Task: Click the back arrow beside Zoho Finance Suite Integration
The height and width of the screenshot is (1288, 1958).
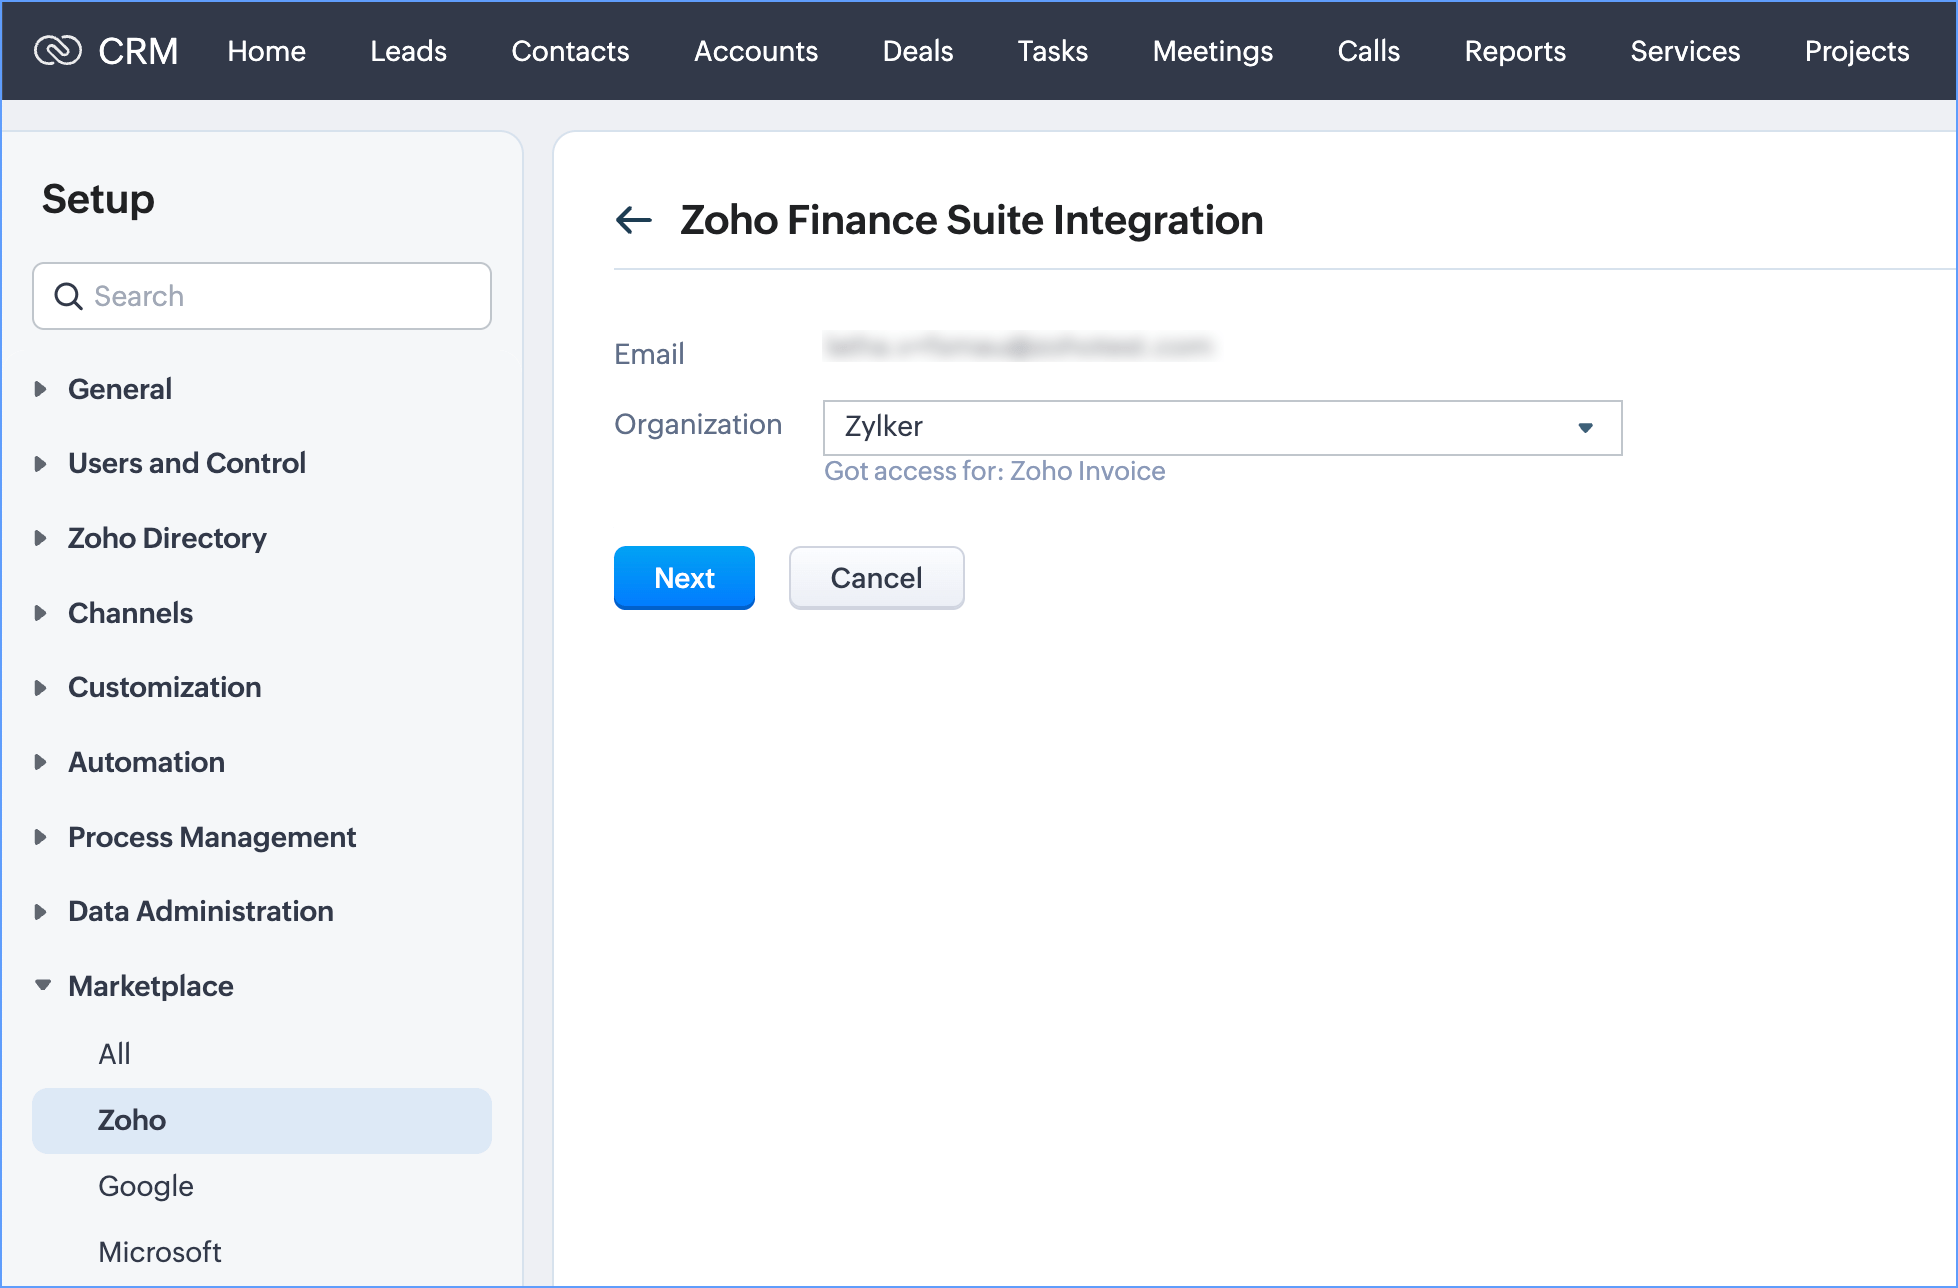Action: (x=634, y=220)
